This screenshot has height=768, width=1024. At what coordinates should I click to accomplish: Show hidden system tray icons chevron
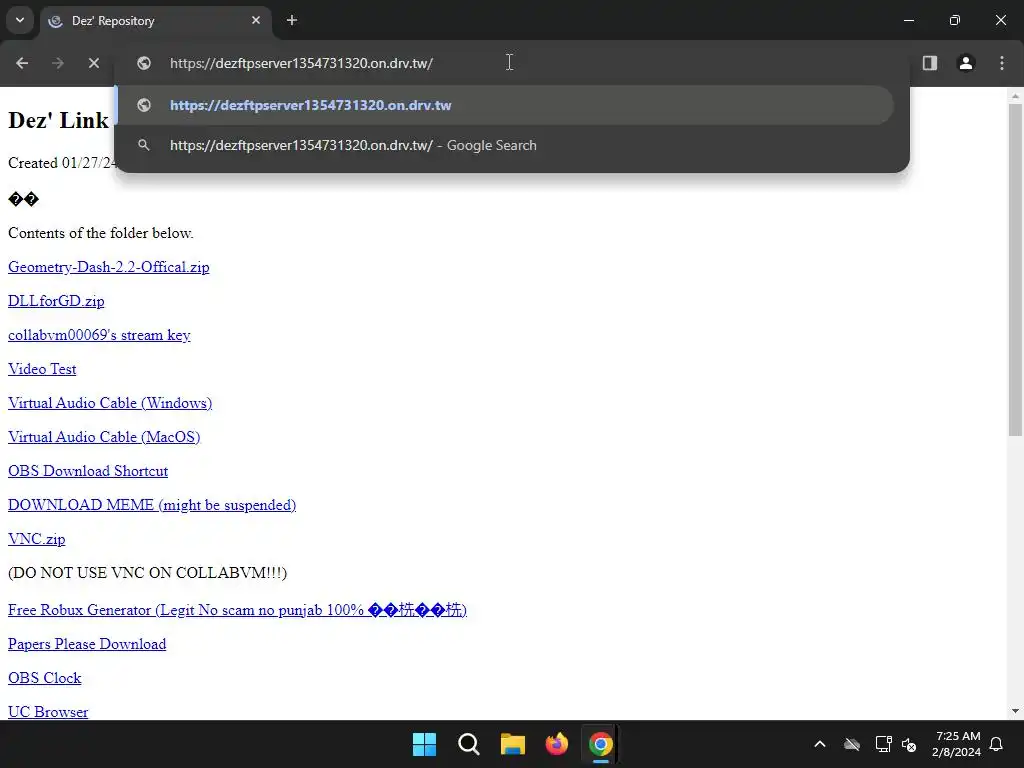(x=820, y=744)
